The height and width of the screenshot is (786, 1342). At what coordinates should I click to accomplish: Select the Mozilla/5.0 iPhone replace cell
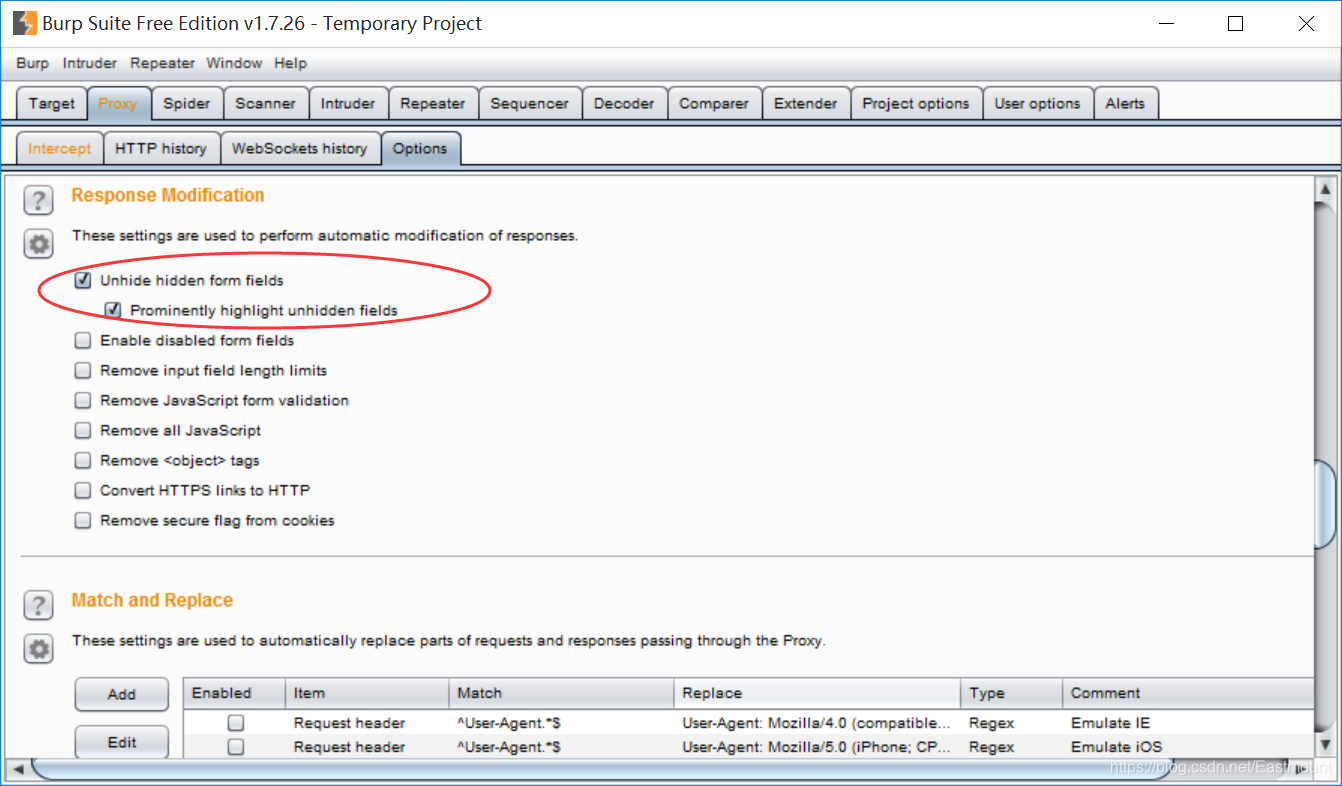click(x=818, y=746)
